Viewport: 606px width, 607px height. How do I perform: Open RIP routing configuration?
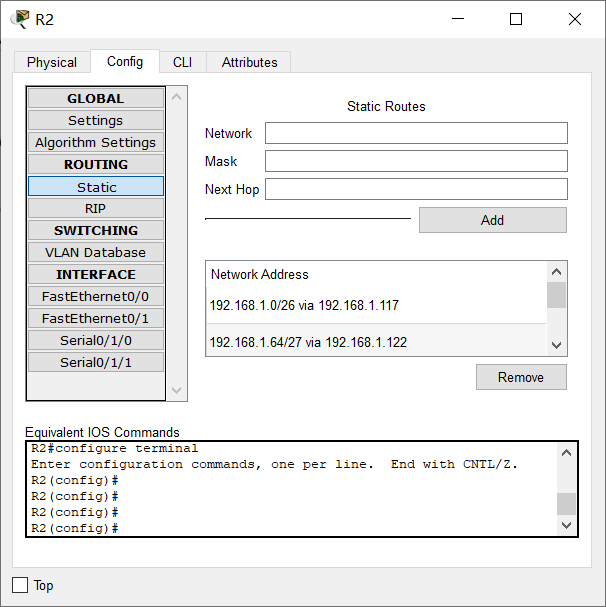pos(96,209)
